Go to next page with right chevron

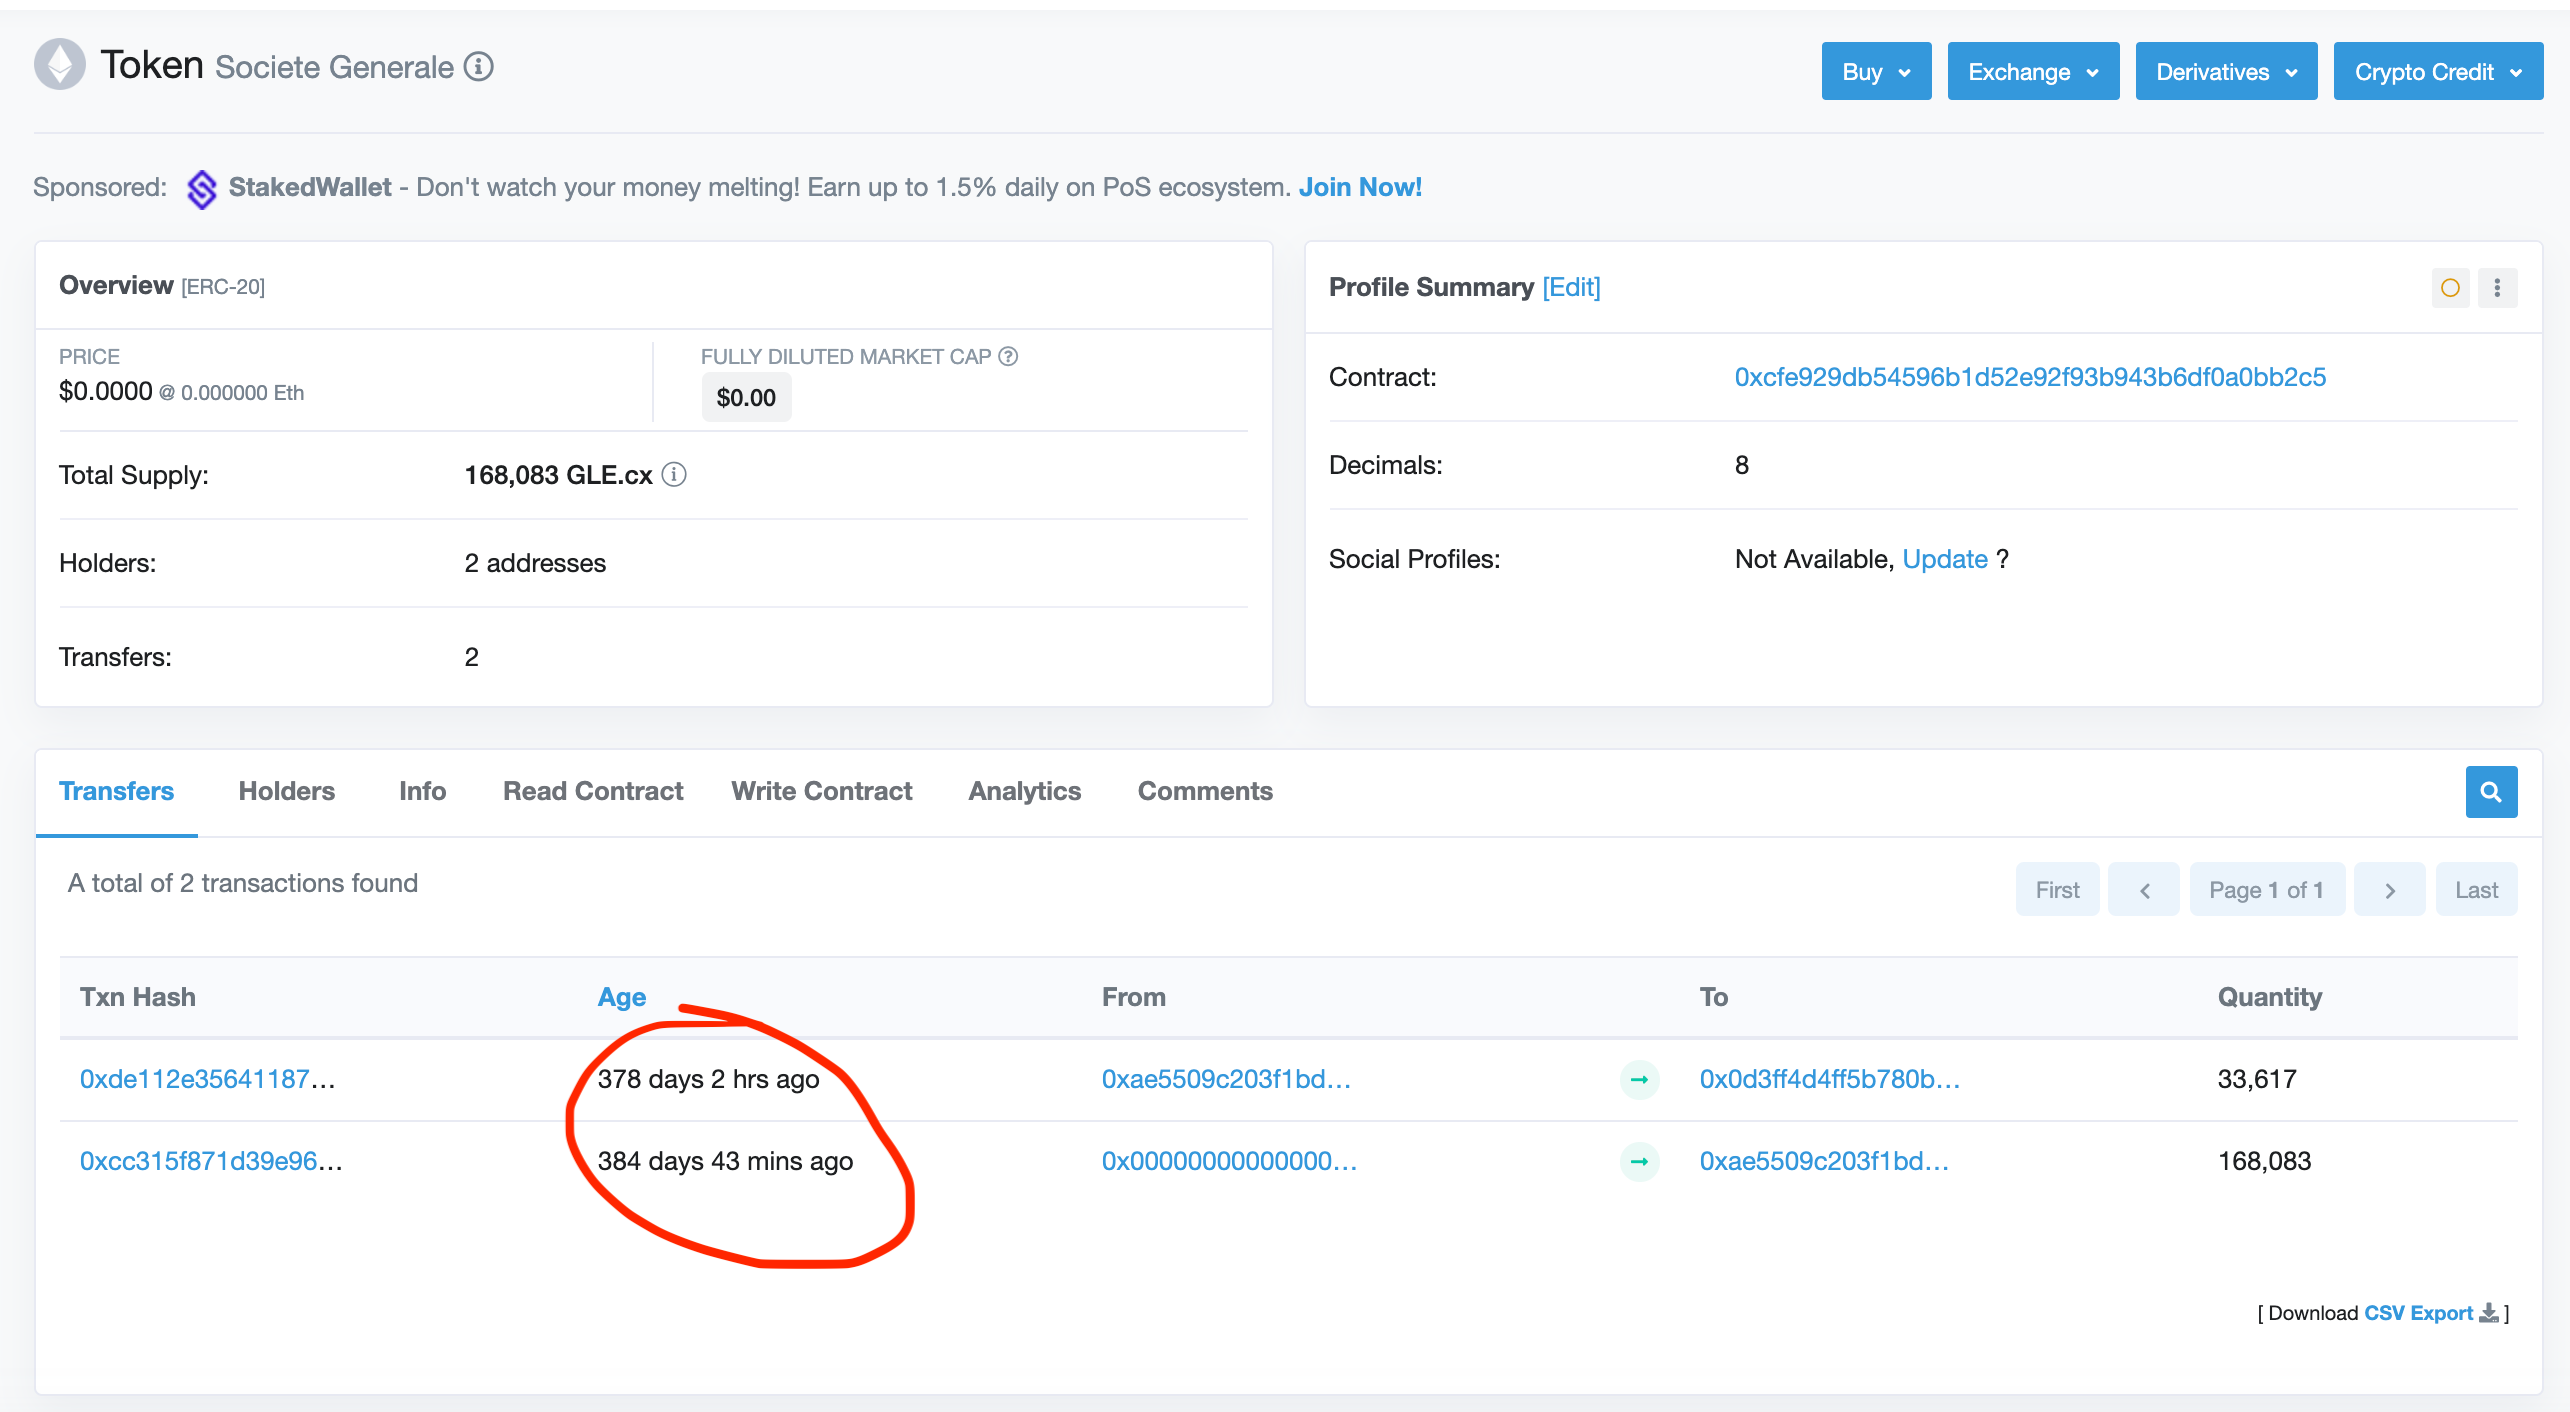tap(2389, 890)
